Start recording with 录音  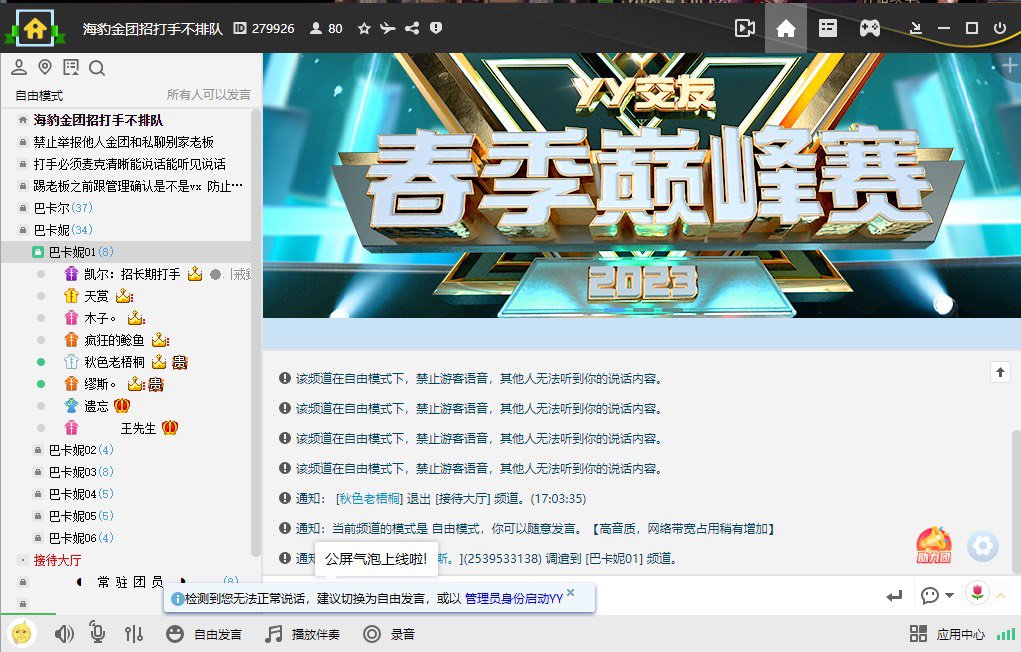[389, 634]
